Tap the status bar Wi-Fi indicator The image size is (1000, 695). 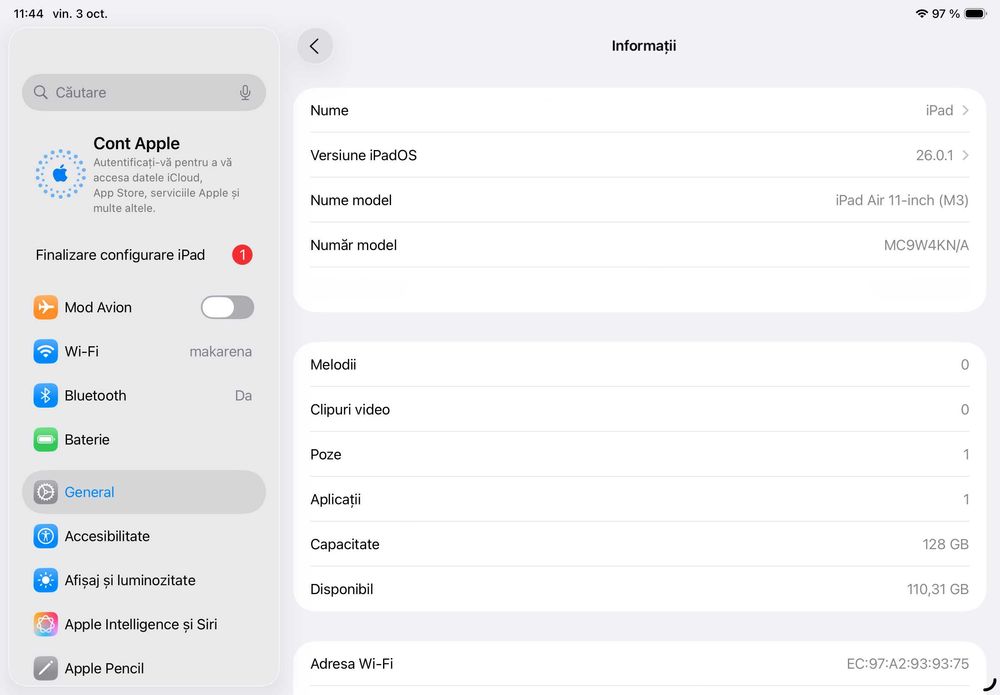921,13
